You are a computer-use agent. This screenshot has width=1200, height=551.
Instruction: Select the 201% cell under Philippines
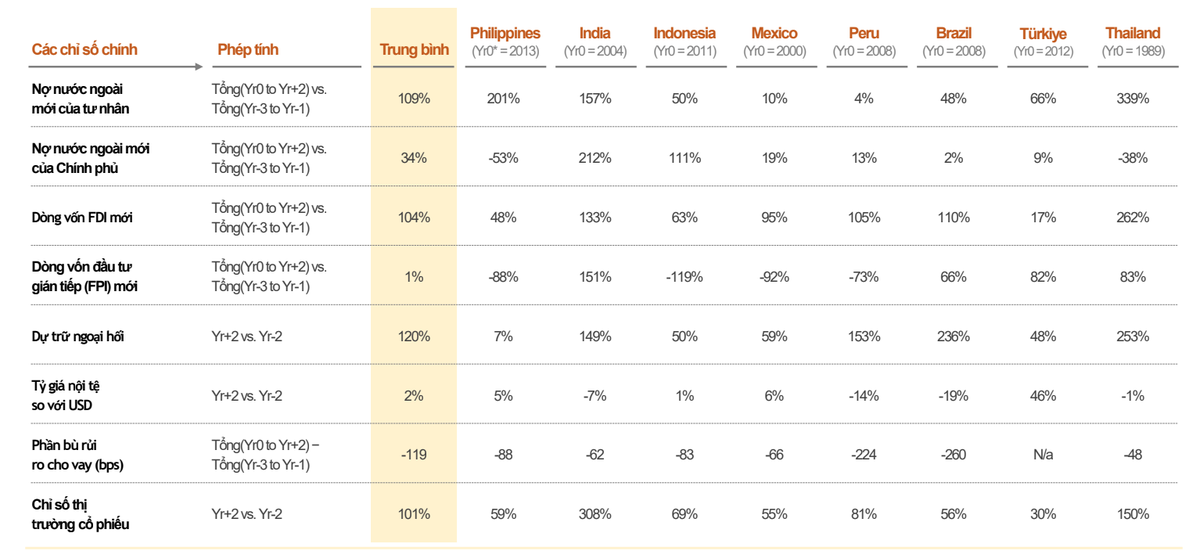[x=504, y=98]
